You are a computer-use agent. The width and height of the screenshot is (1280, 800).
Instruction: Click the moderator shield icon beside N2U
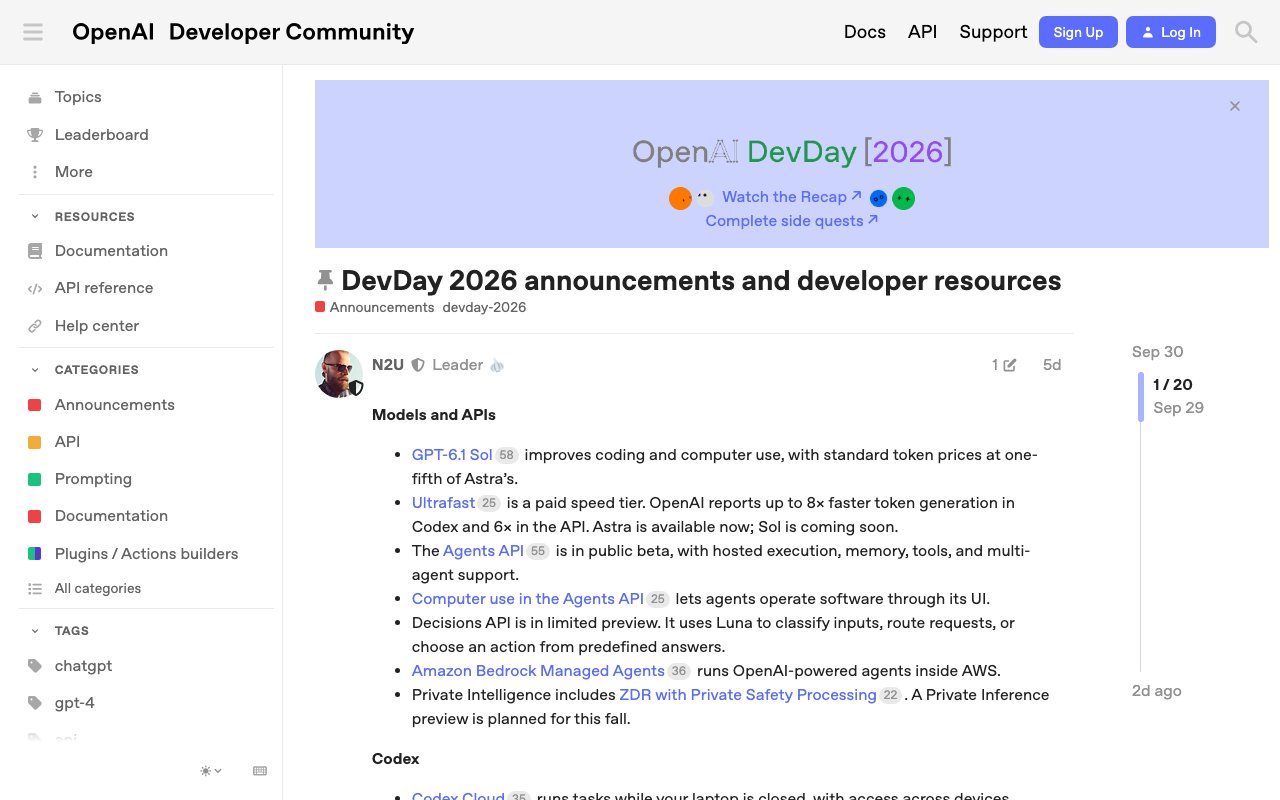tap(418, 365)
